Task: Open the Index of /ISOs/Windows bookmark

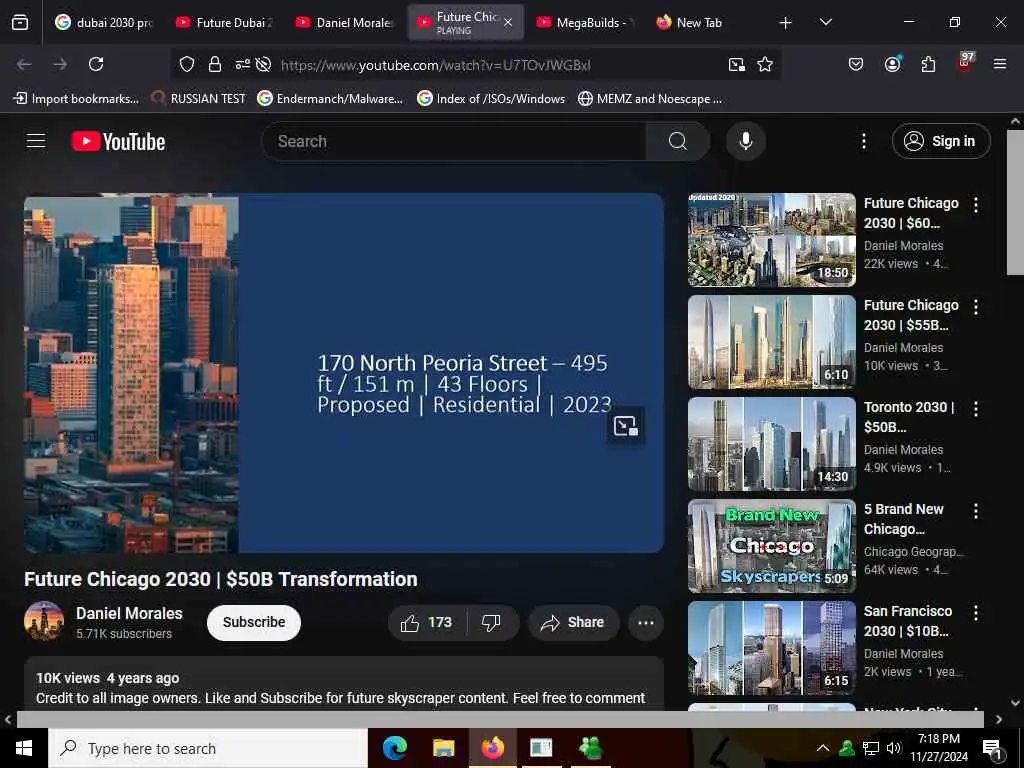Action: coord(490,99)
